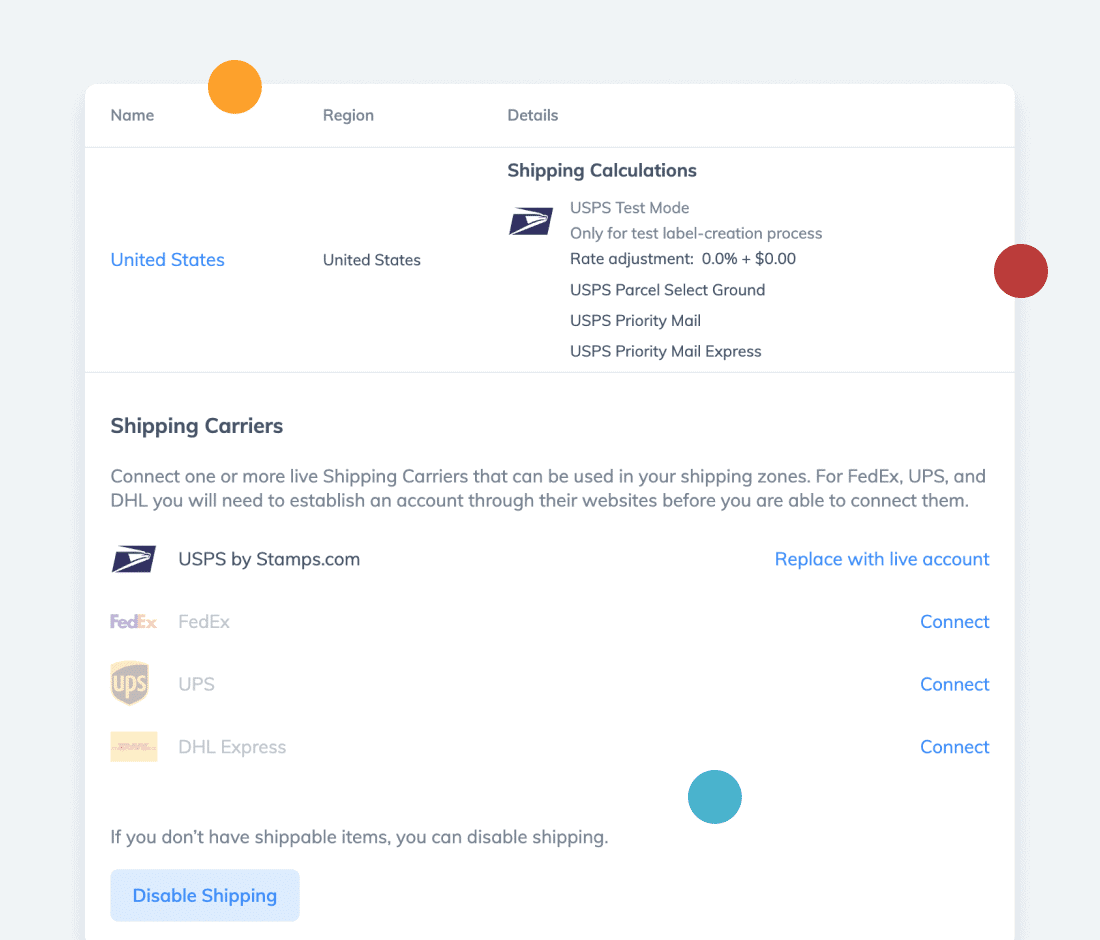Click the UPS shield logo
1100x940 pixels.
[130, 683]
